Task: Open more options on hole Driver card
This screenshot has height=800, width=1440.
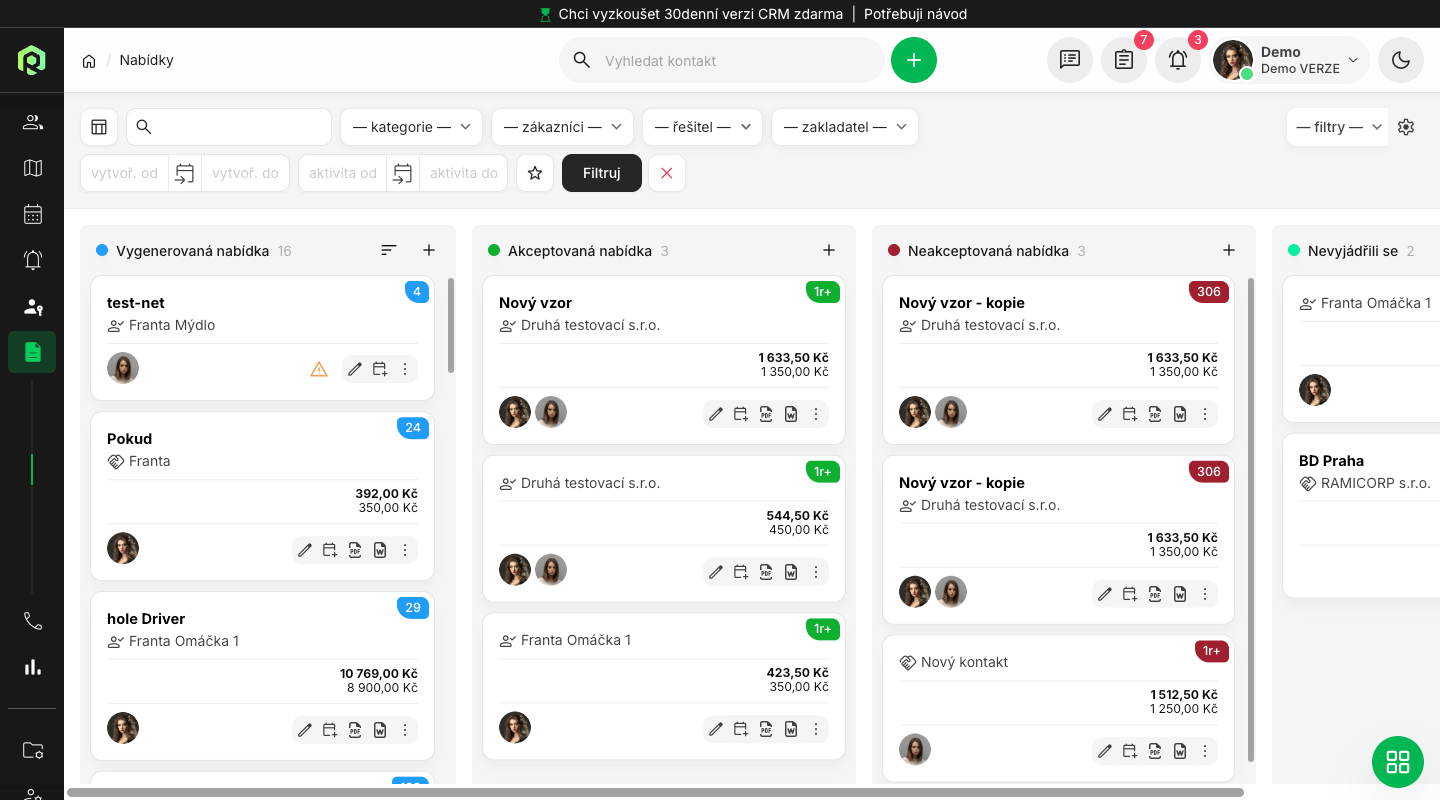Action: tap(405, 730)
